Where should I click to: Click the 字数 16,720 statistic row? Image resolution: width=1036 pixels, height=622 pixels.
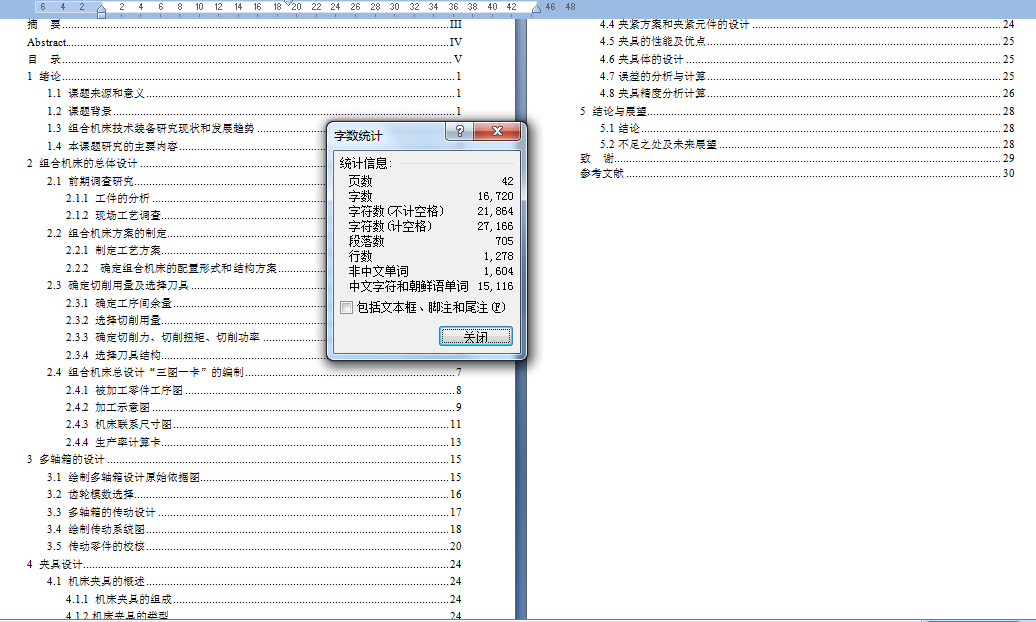431,196
